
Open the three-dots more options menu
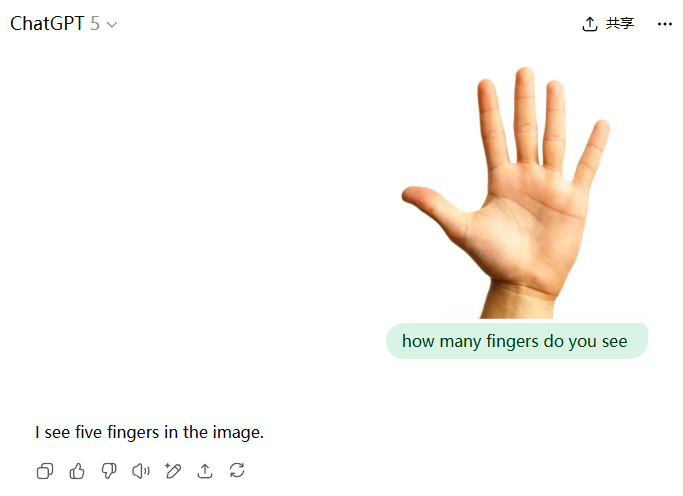coord(665,24)
